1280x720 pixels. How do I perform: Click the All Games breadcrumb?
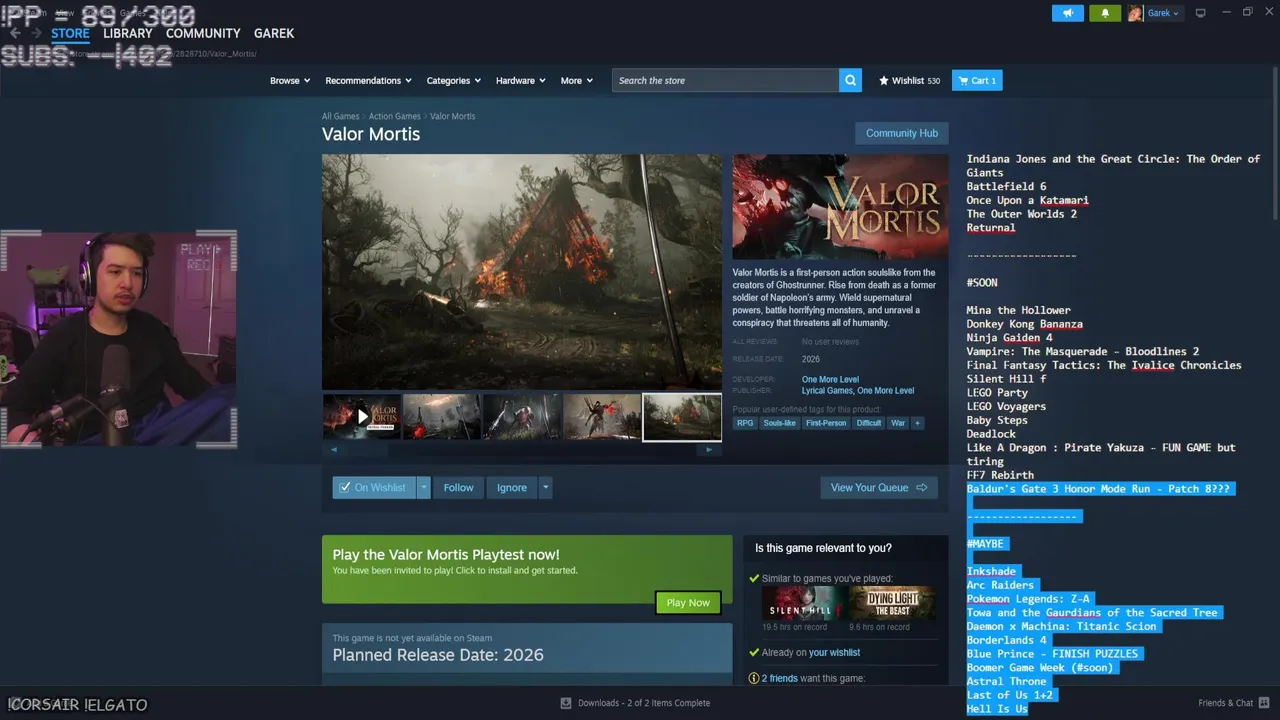click(340, 116)
